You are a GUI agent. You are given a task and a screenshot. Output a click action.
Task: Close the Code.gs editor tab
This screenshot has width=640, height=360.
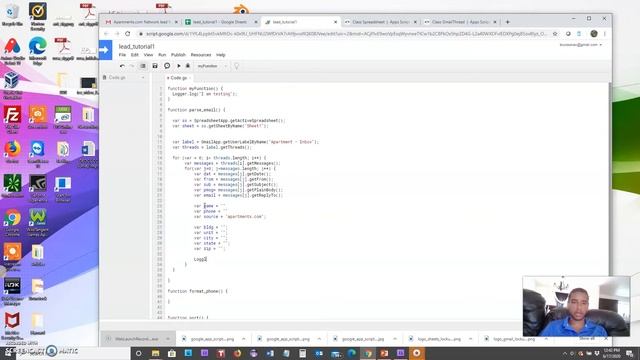click(190, 78)
